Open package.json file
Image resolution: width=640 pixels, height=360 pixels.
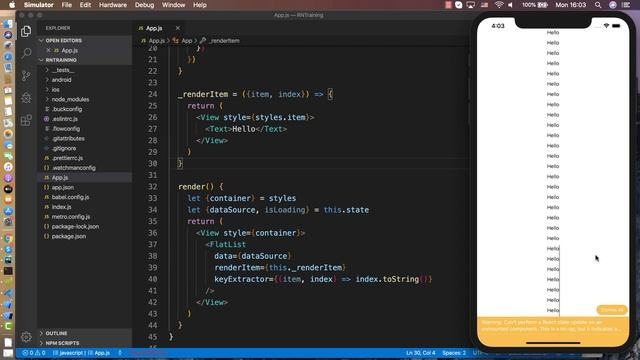69,236
